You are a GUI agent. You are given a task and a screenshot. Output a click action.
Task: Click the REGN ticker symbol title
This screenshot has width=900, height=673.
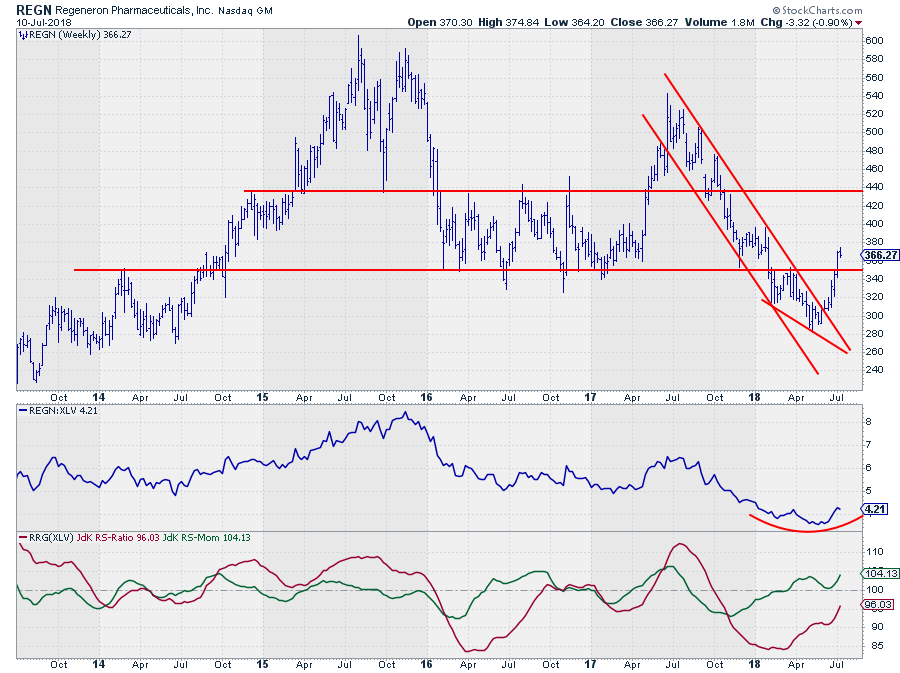[x=34, y=10]
